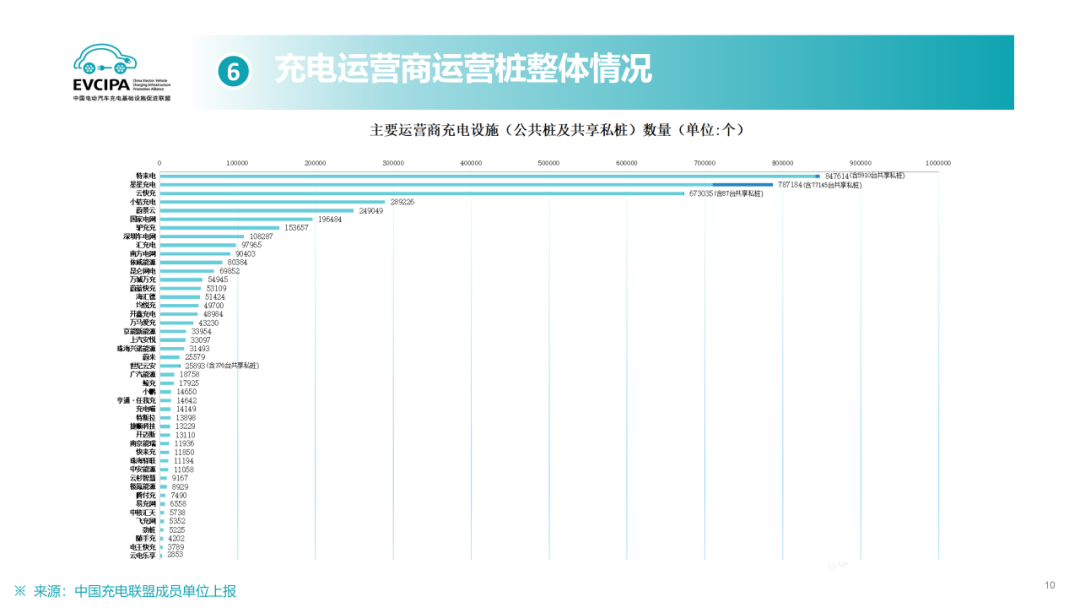
Task: Click the data value 108287
Action: (261, 236)
